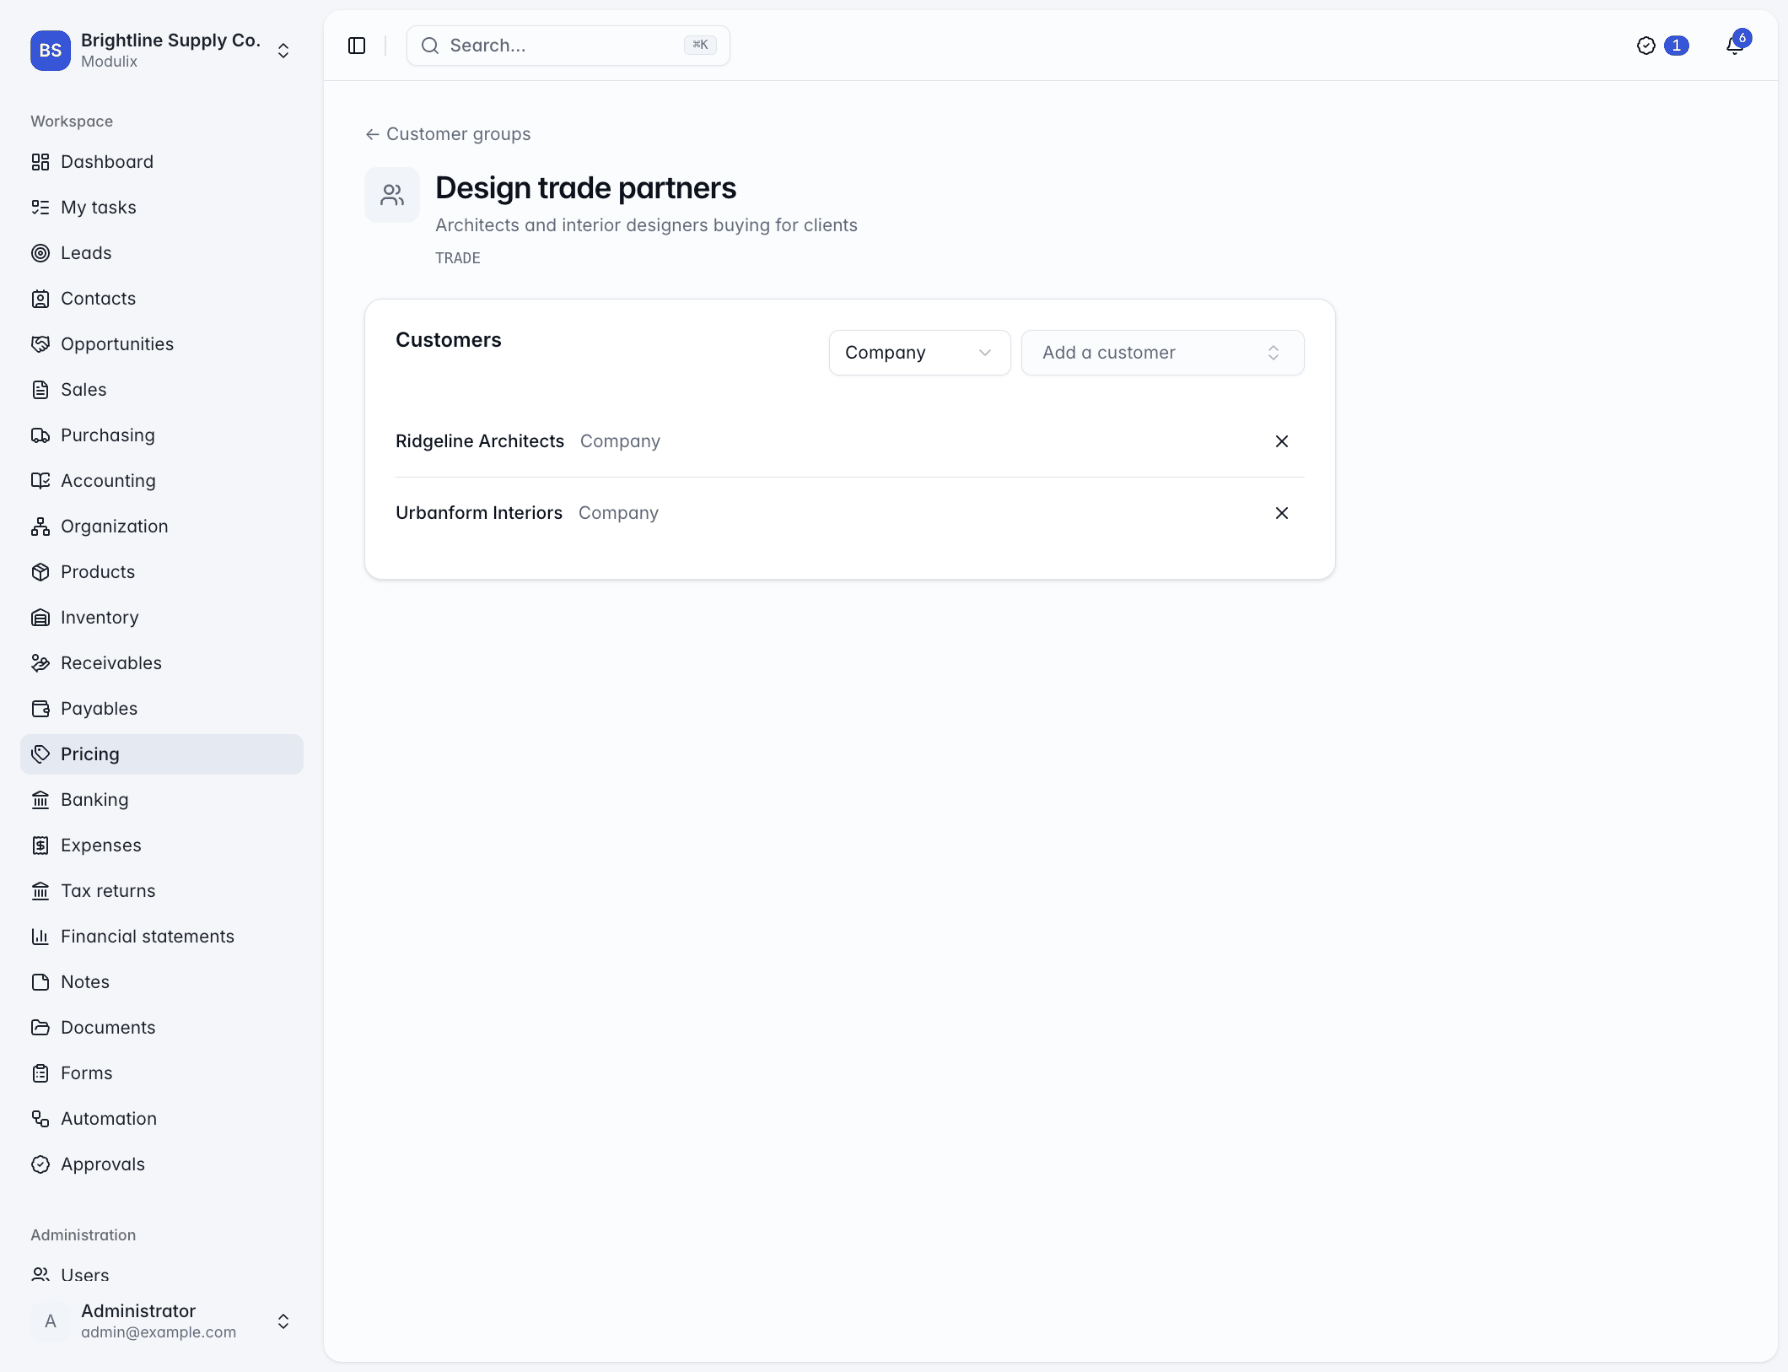
Task: Expand the Brightline Supply Co. workspace switcher
Action: pos(162,50)
